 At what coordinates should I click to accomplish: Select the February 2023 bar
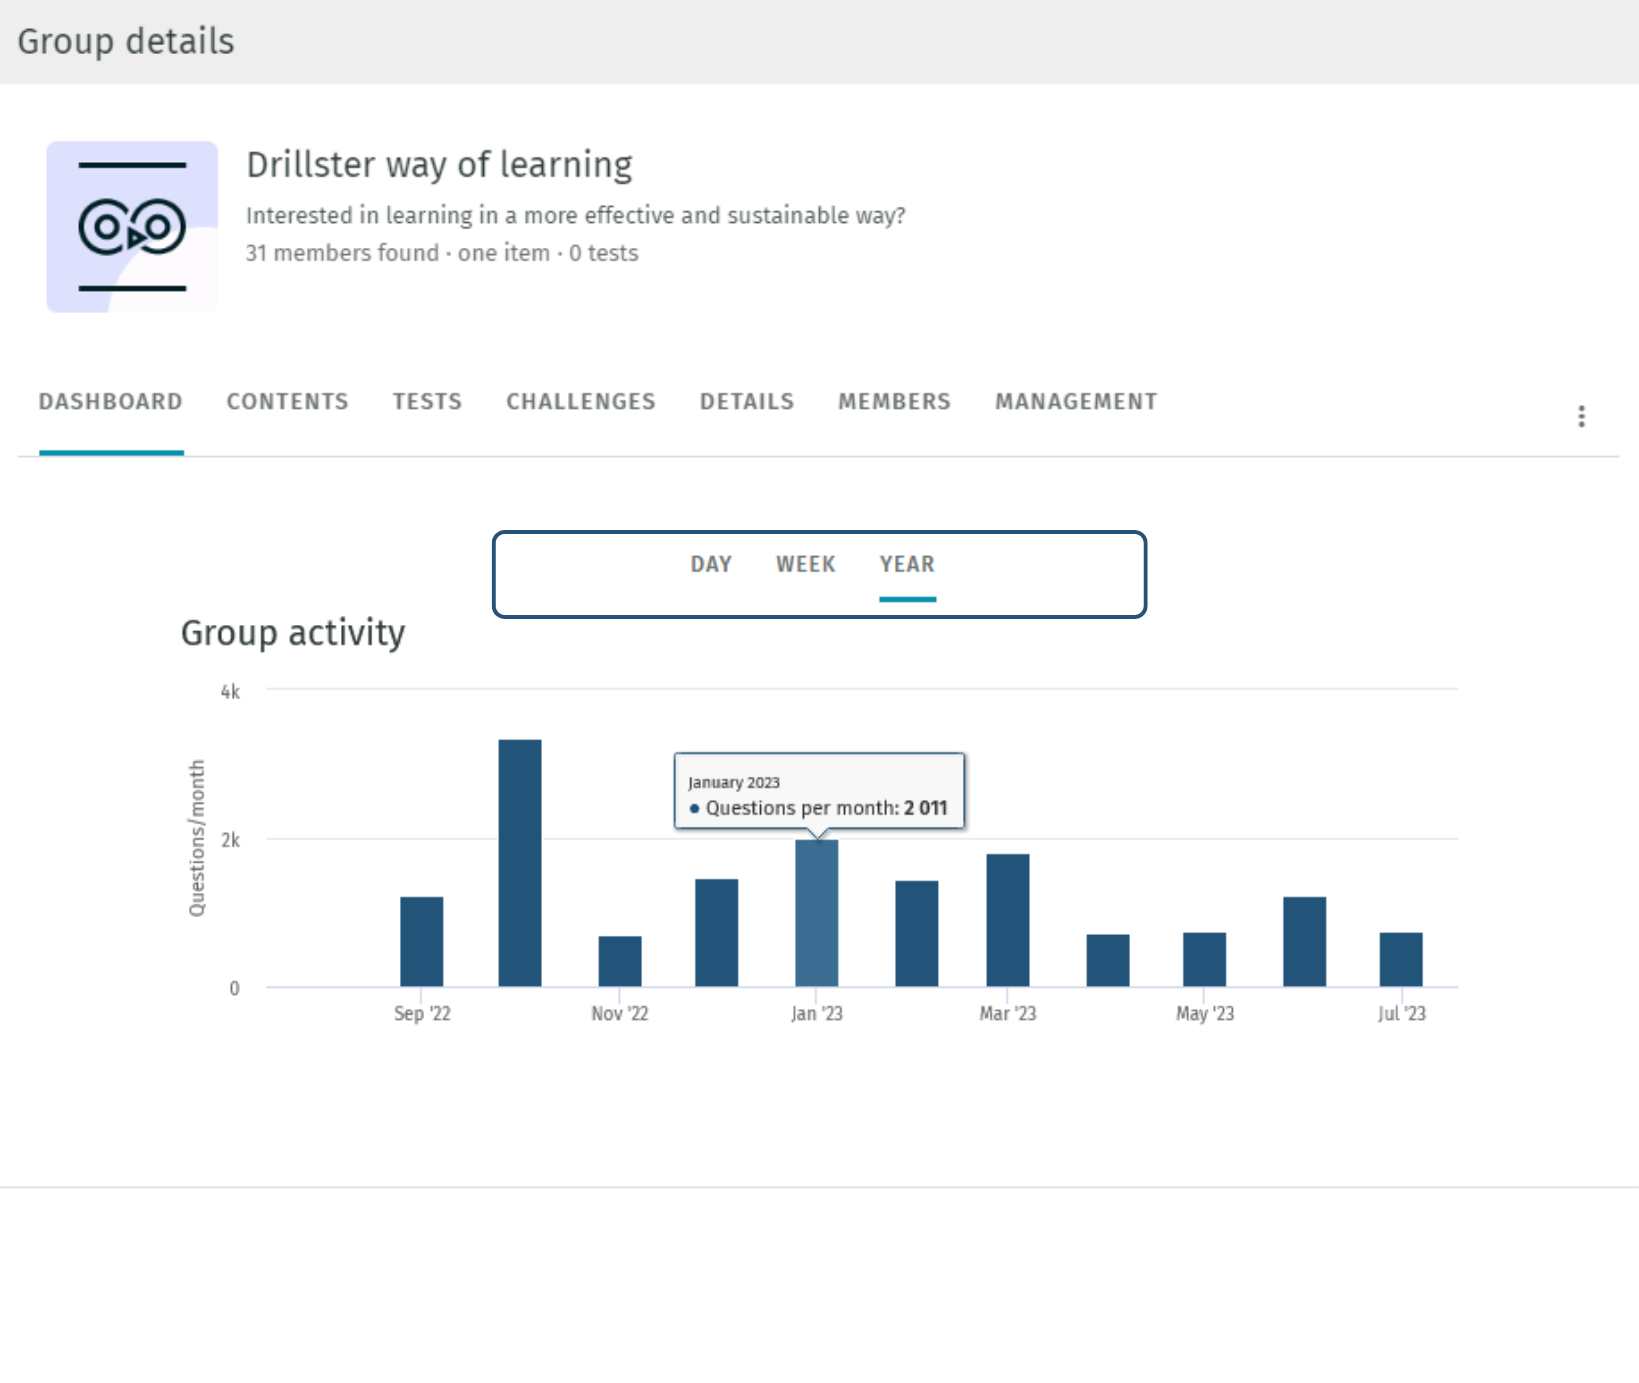click(917, 934)
